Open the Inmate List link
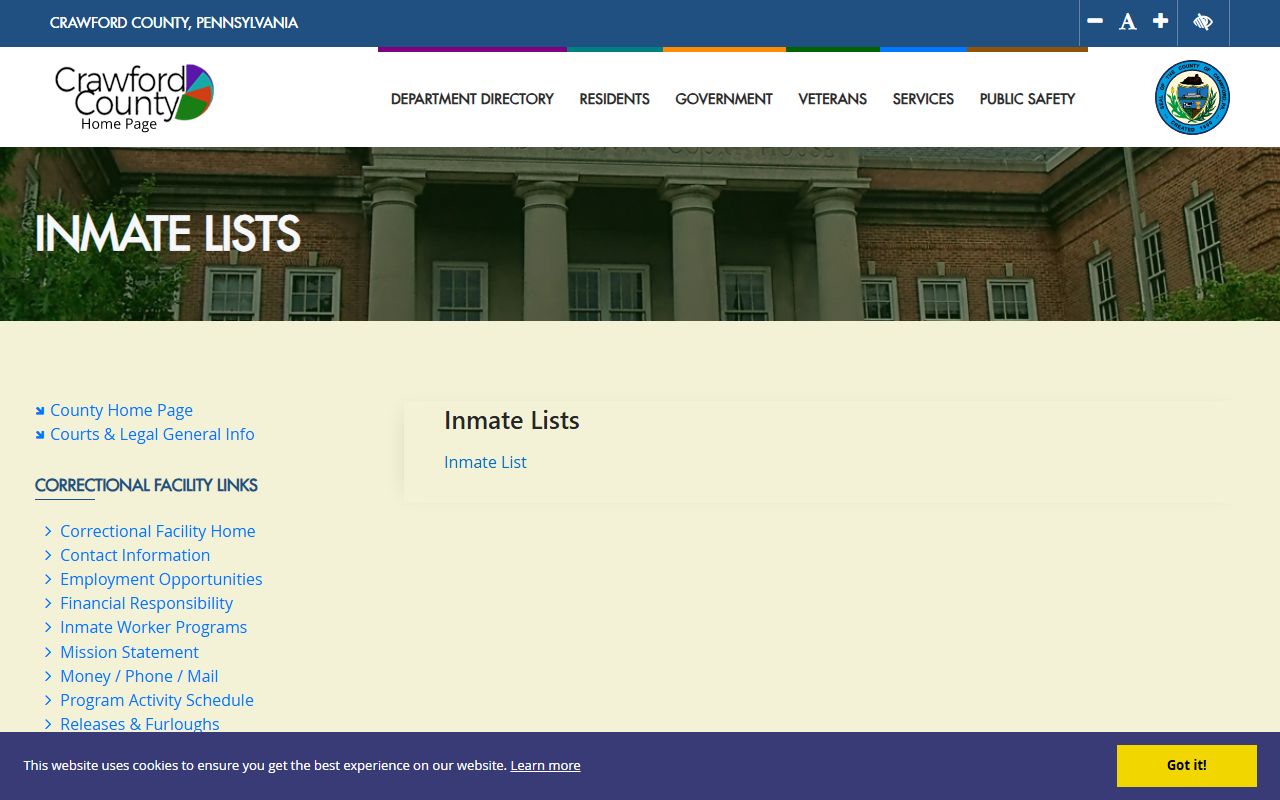Screen dimensions: 1280x800 (485, 462)
